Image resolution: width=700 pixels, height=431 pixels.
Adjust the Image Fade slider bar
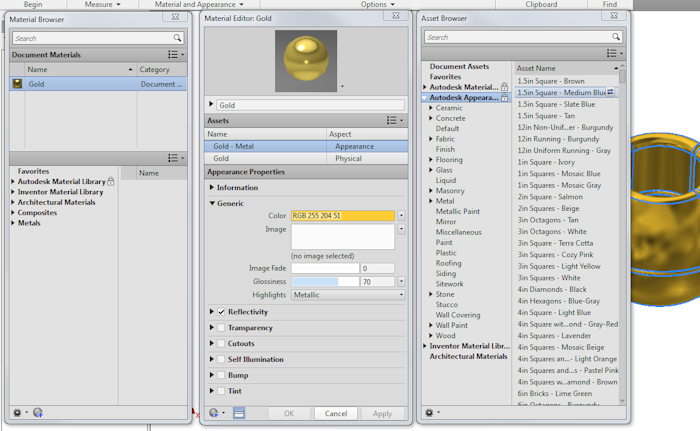click(325, 268)
